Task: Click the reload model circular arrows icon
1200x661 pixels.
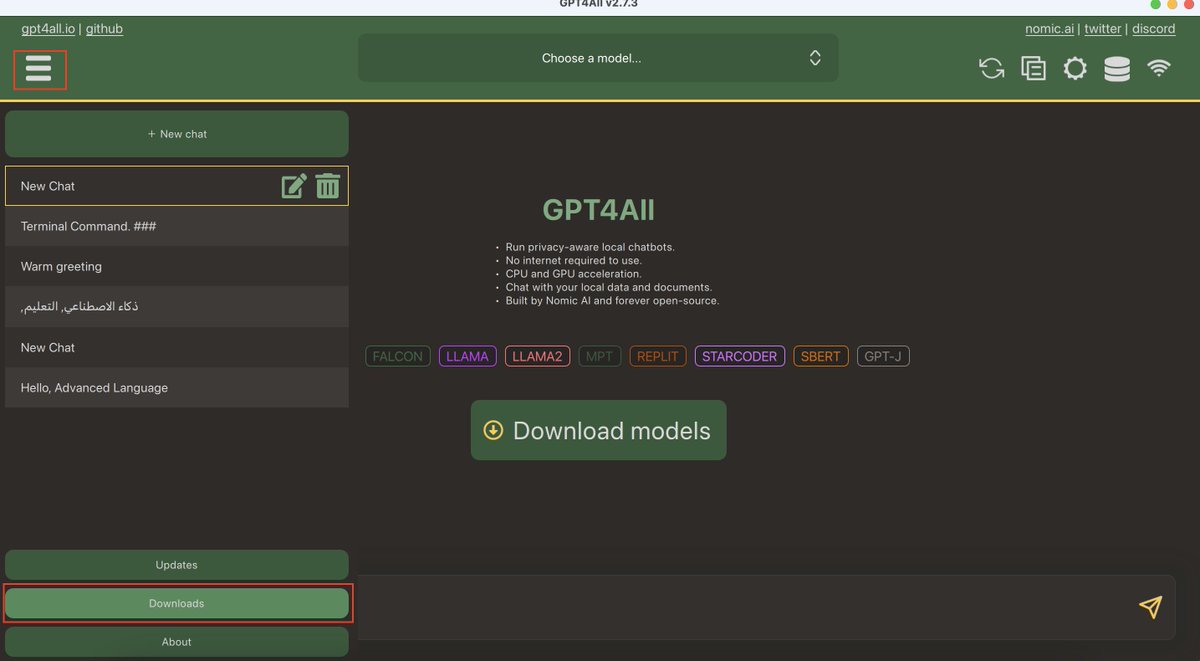Action: tap(991, 68)
